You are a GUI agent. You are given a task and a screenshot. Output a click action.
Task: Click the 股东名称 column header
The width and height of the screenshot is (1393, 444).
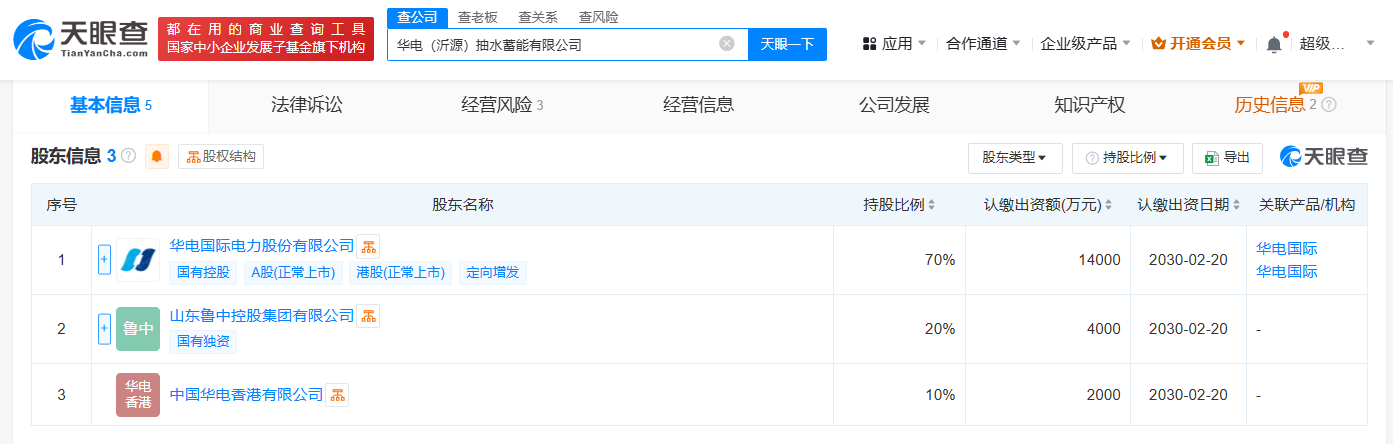click(462, 205)
